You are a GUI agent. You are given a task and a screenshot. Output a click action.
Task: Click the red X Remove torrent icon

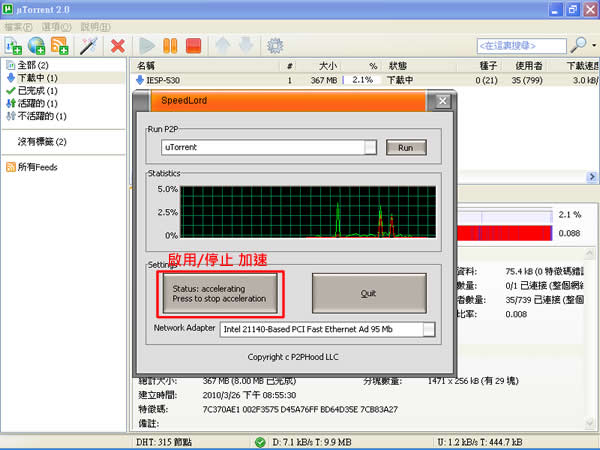click(x=118, y=46)
